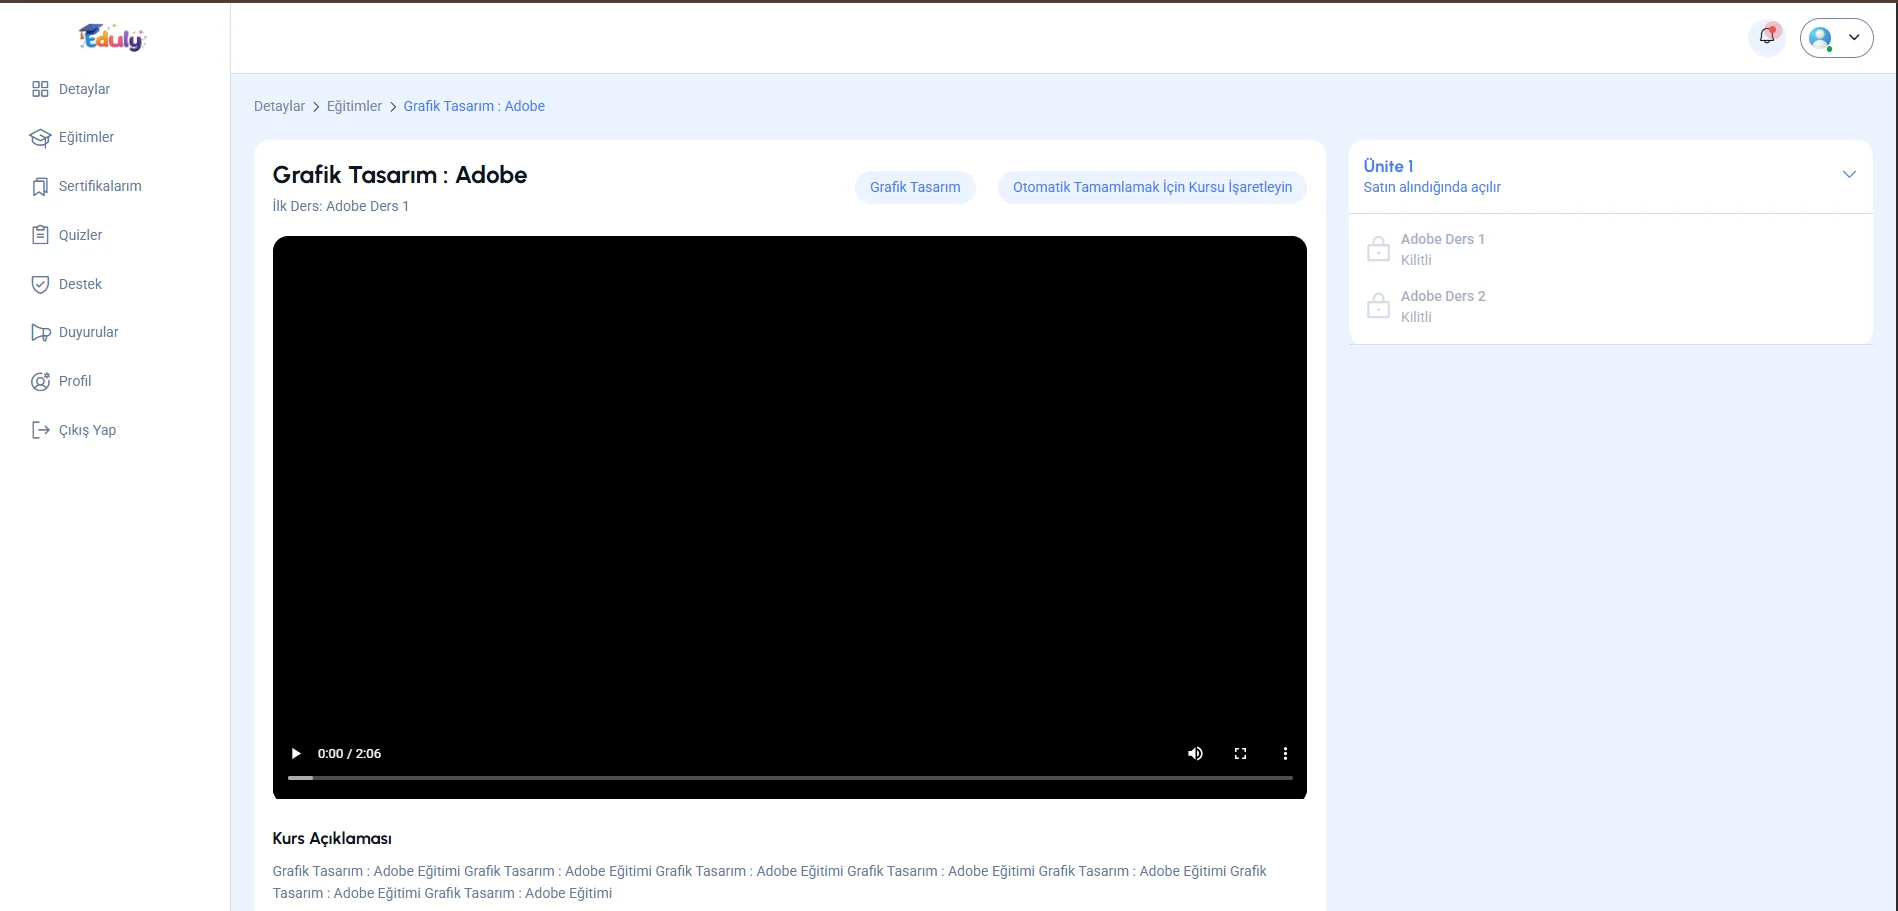Click the Kurs Açıklaması heading
This screenshot has width=1898, height=911.
[332, 838]
